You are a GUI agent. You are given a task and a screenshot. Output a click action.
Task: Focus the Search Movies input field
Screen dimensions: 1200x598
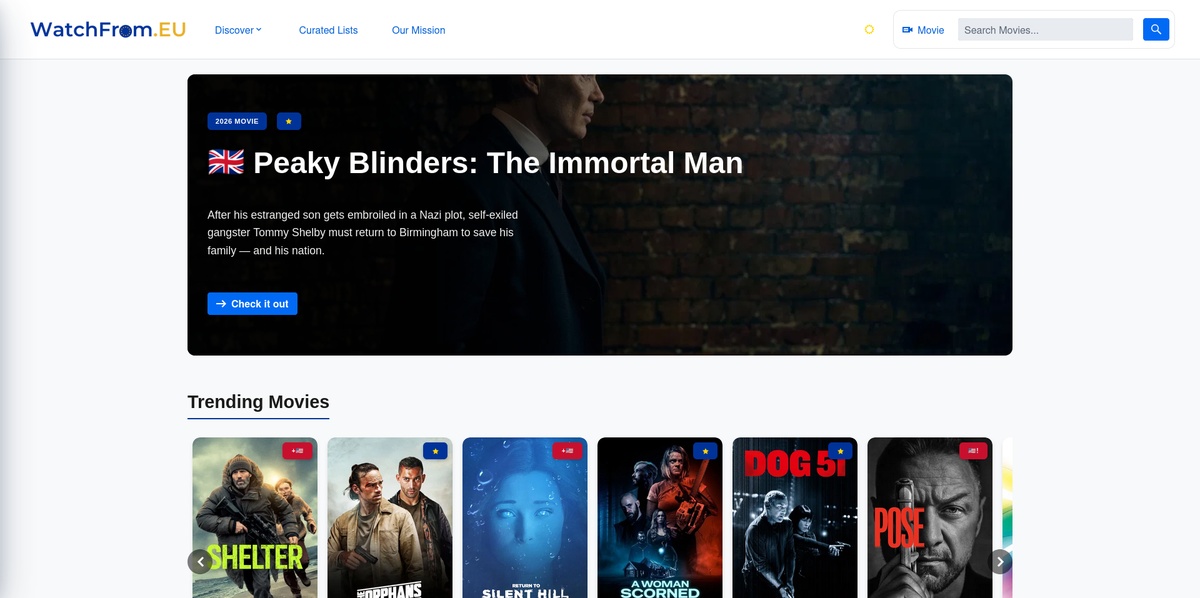click(1045, 30)
